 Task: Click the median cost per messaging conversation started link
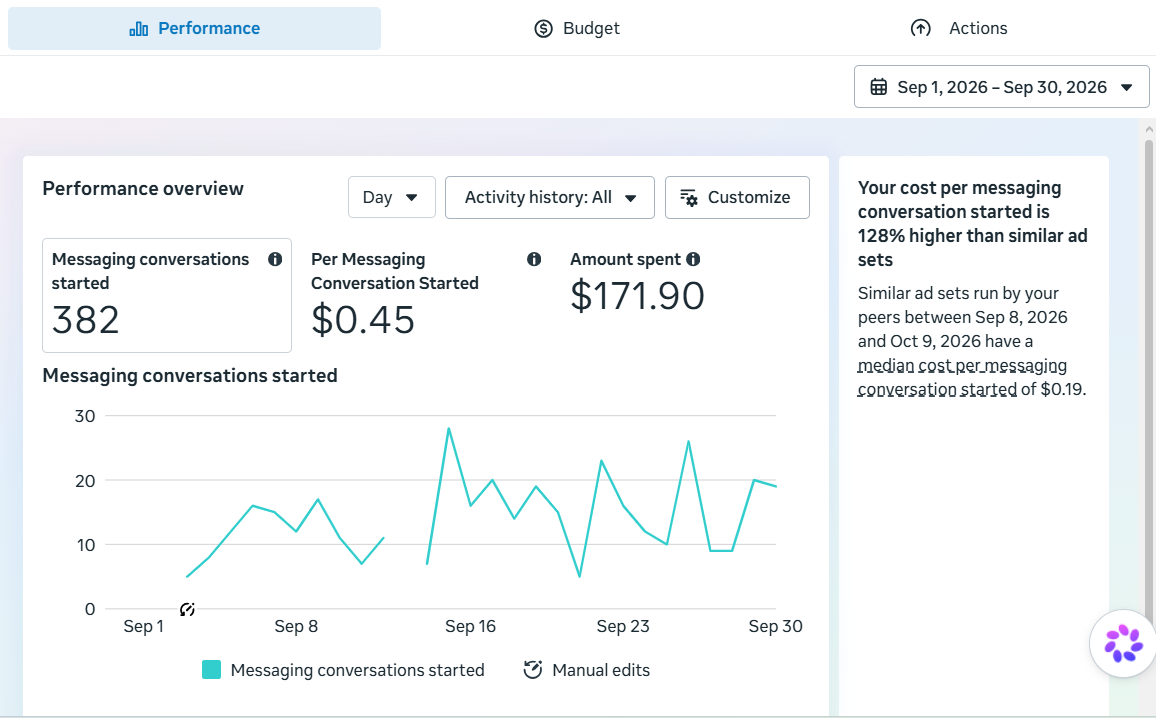(961, 377)
